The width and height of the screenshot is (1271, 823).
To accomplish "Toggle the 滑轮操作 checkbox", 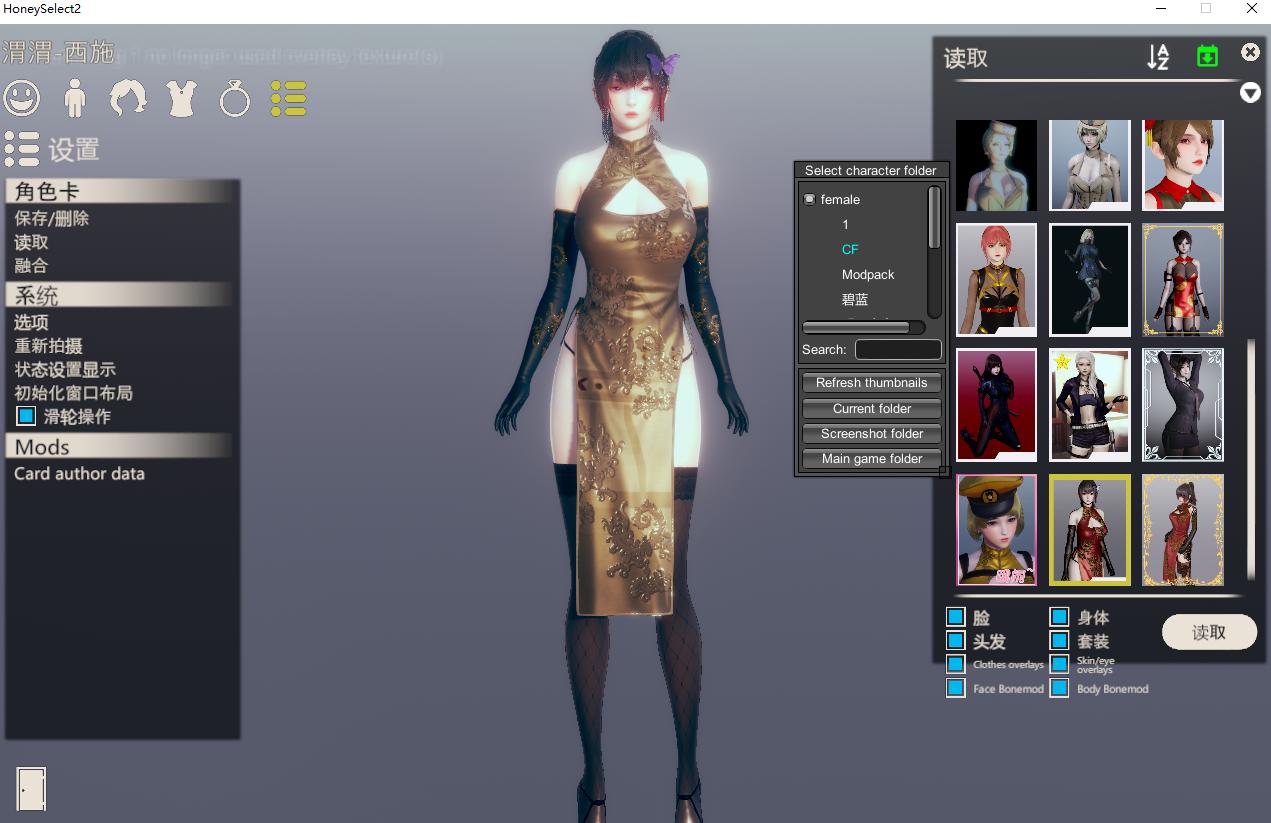I will click(26, 416).
